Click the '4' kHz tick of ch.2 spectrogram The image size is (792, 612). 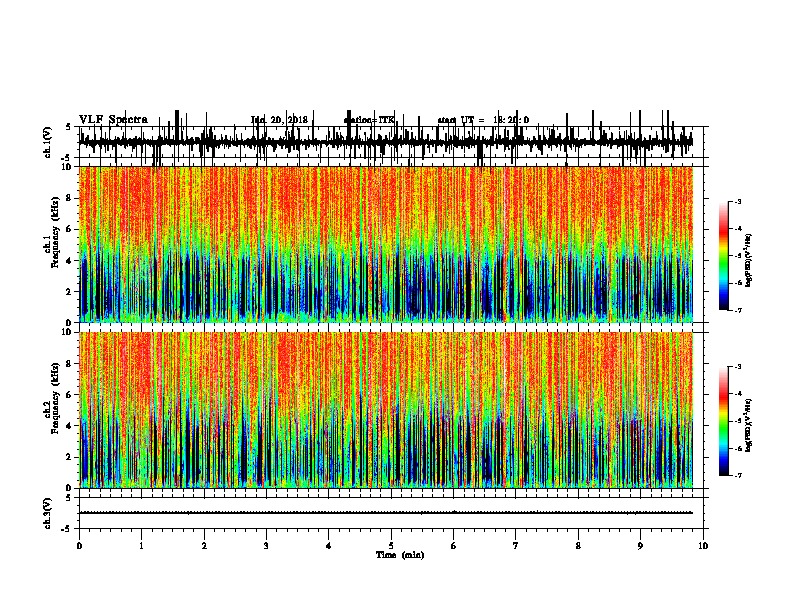point(70,426)
